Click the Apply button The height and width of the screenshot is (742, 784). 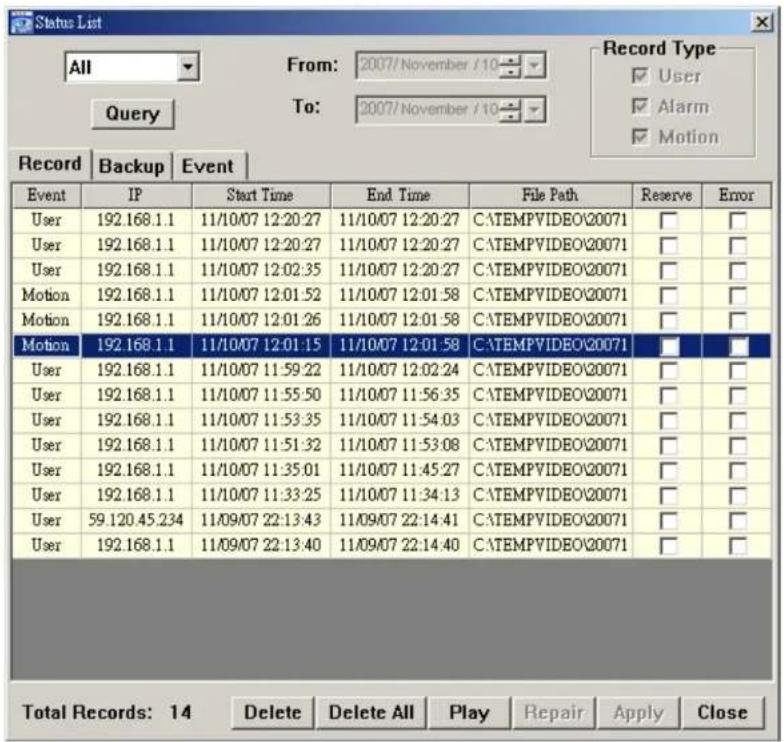click(x=638, y=712)
